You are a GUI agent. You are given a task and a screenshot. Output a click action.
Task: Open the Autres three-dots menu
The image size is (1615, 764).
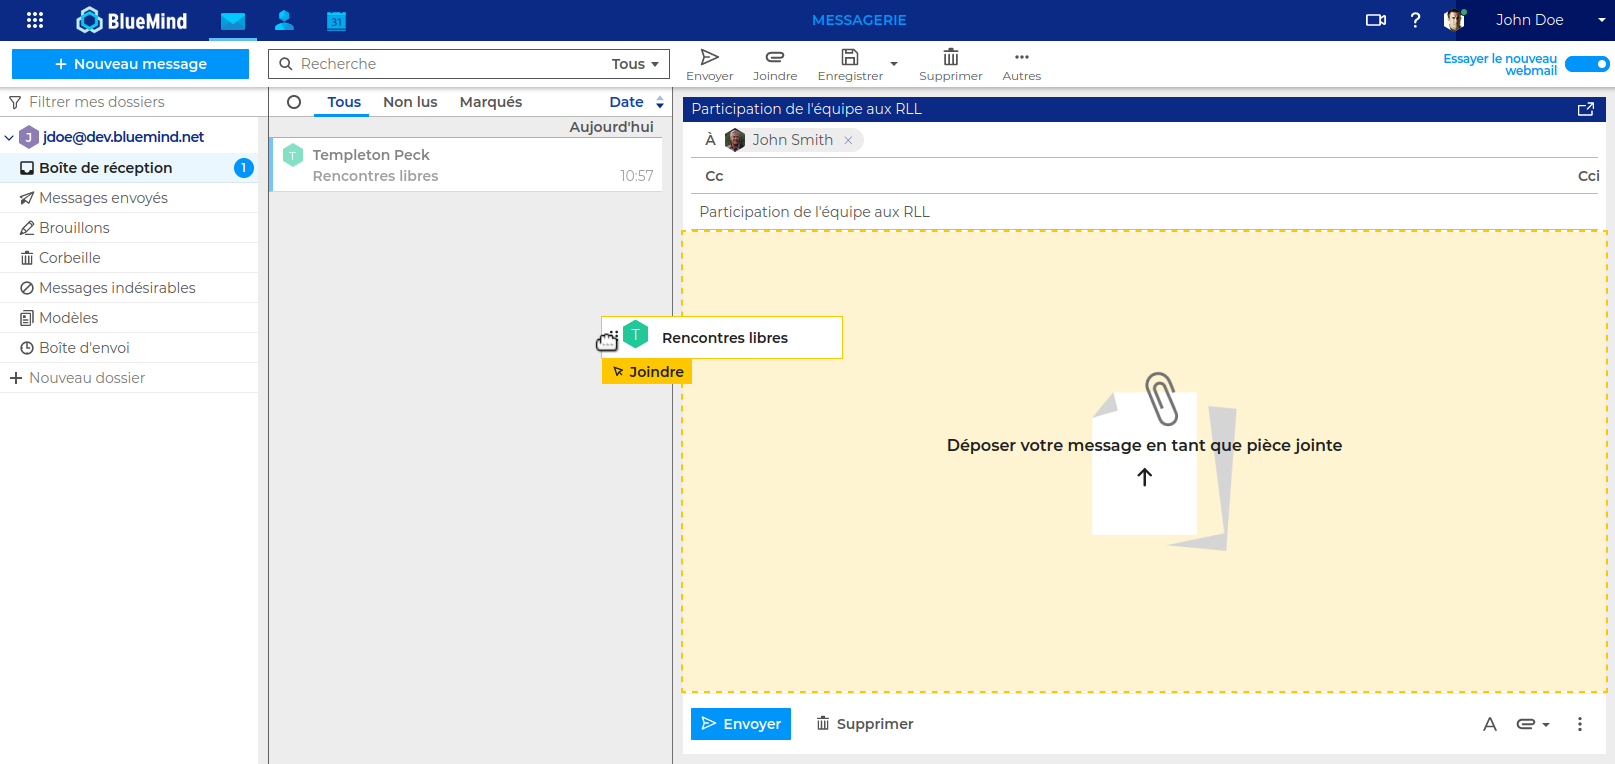tap(1021, 64)
